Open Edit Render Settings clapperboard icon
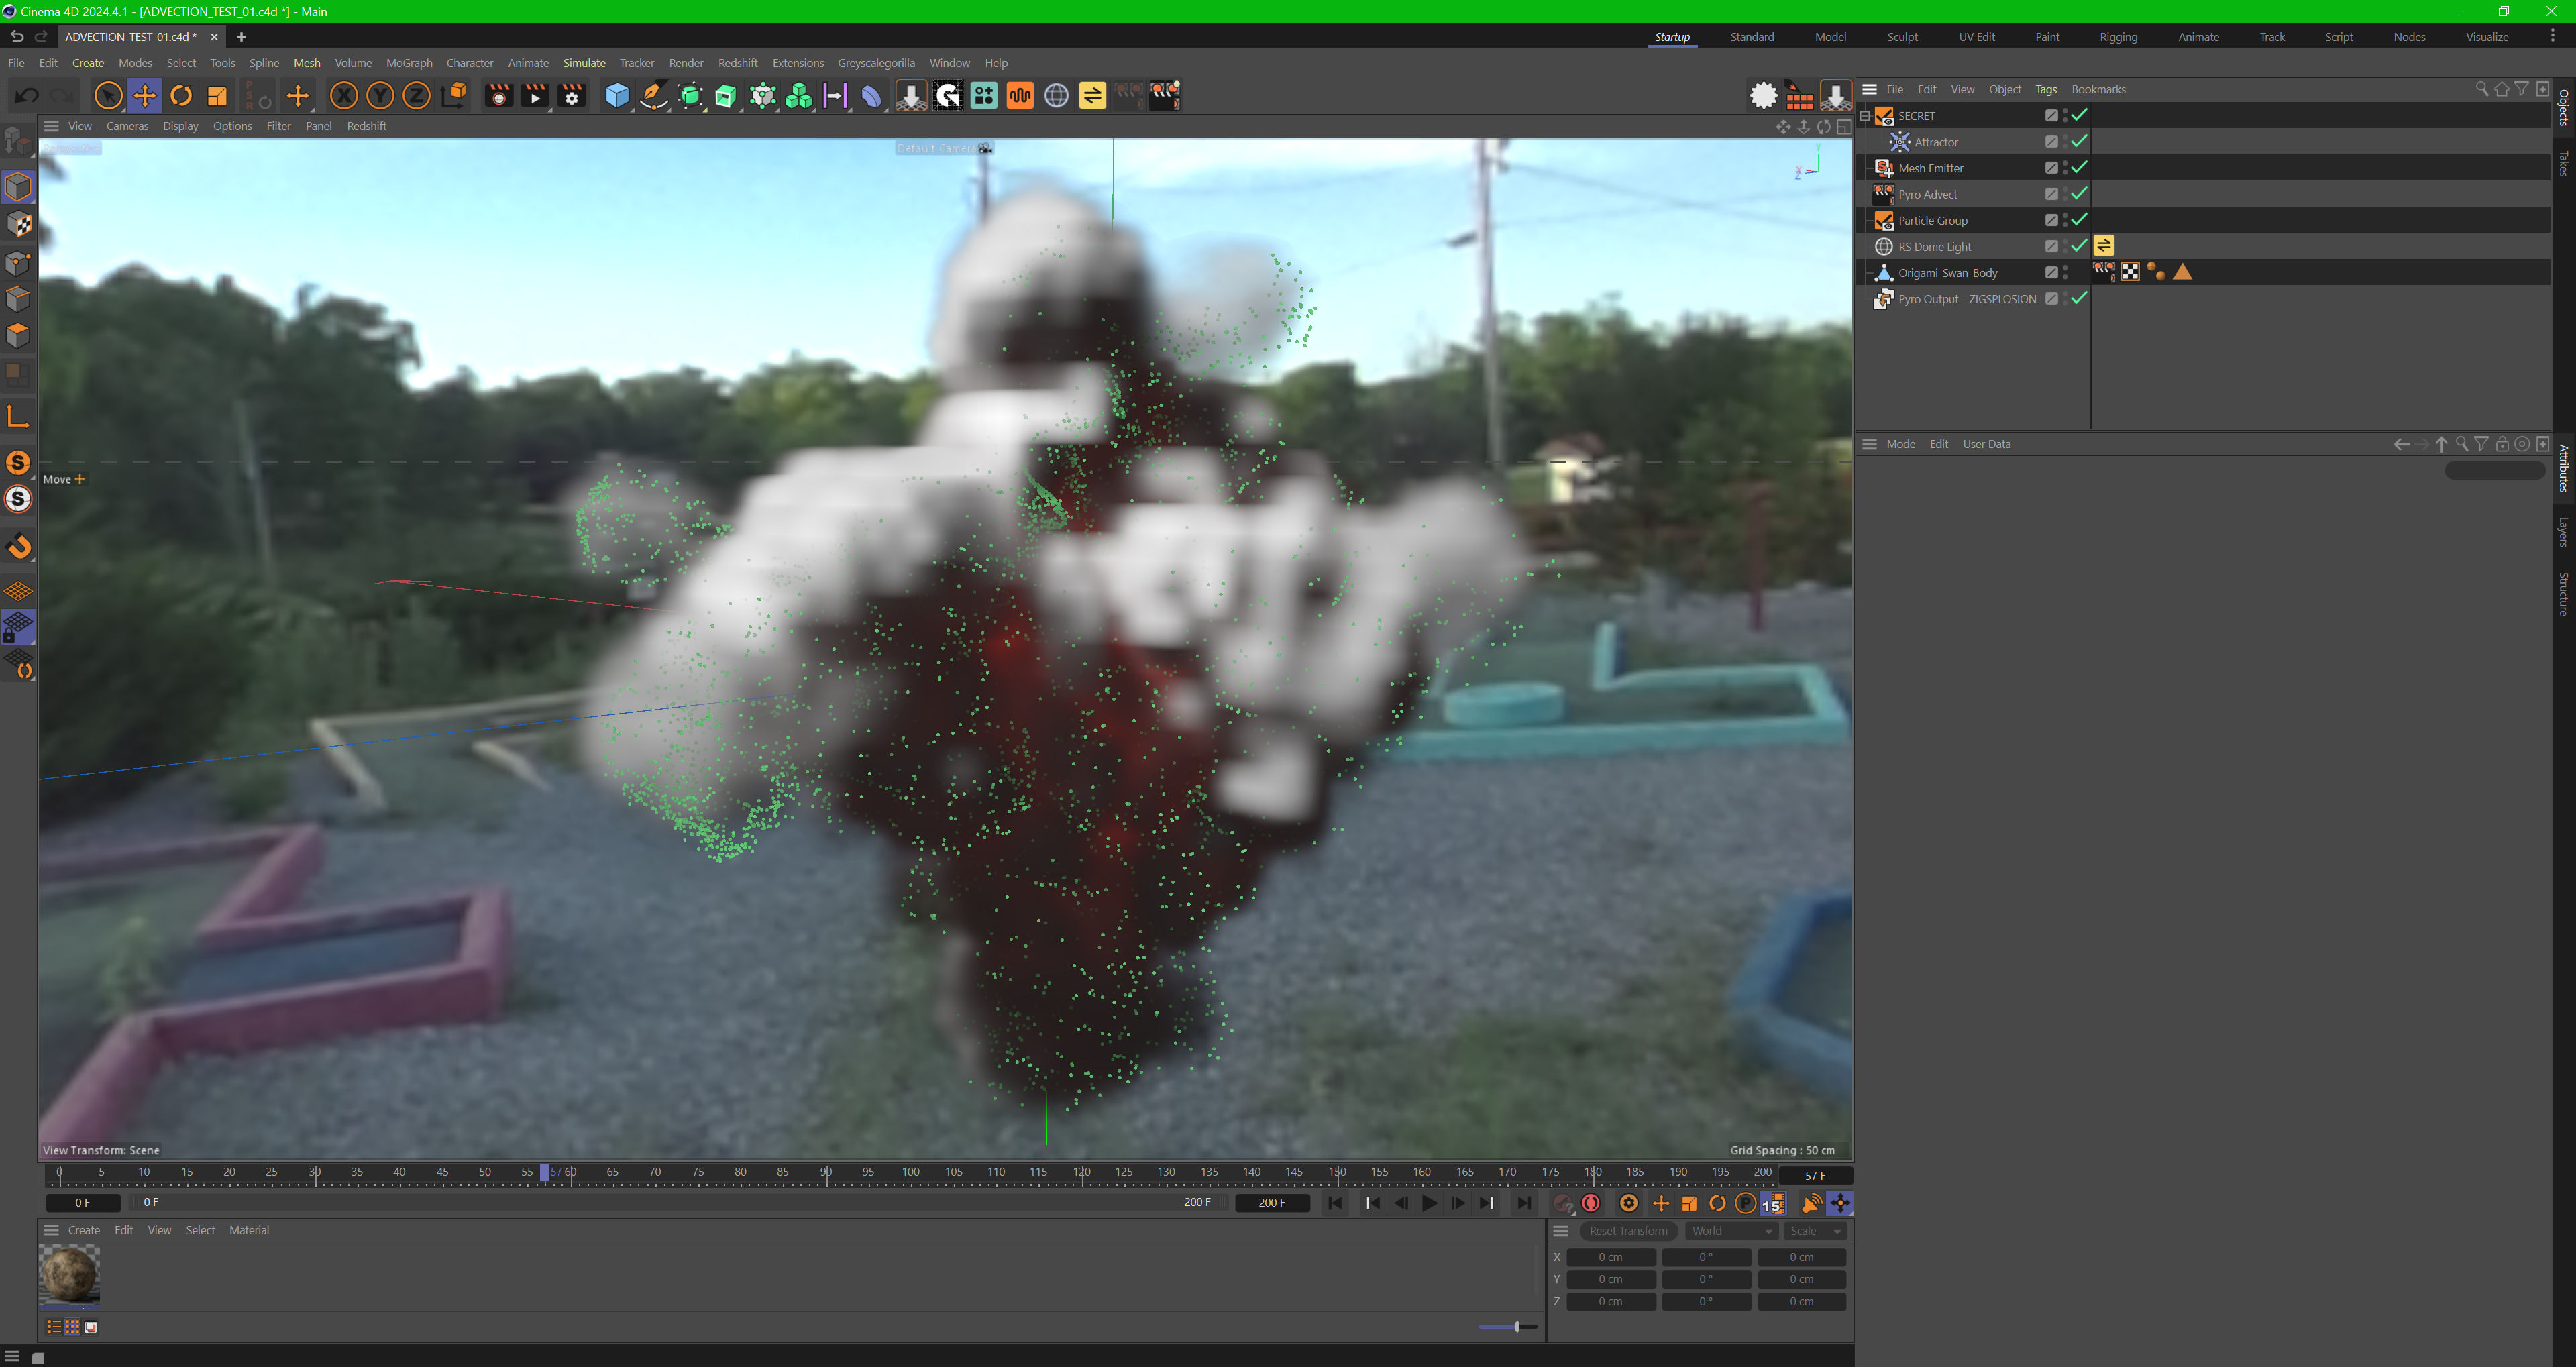2576x1367 pixels. (x=571, y=96)
